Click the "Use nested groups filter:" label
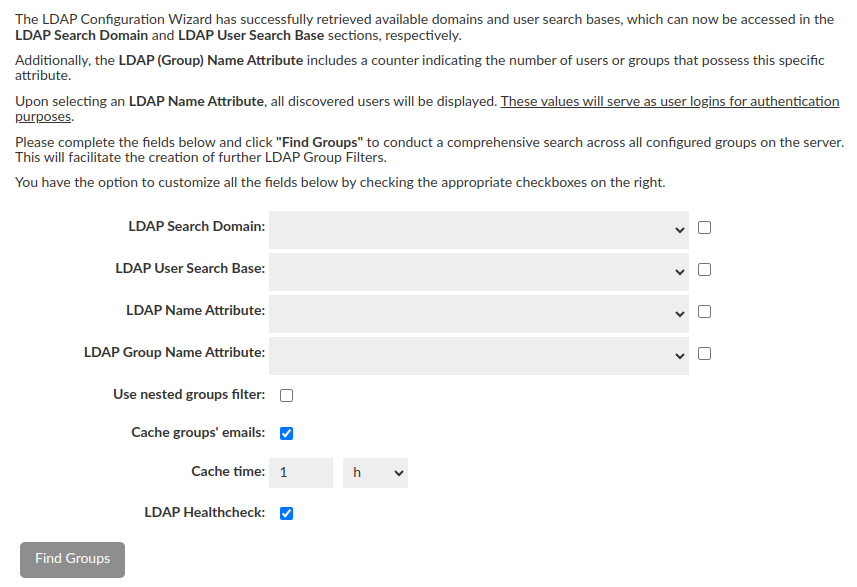The image size is (857, 587). (x=189, y=395)
